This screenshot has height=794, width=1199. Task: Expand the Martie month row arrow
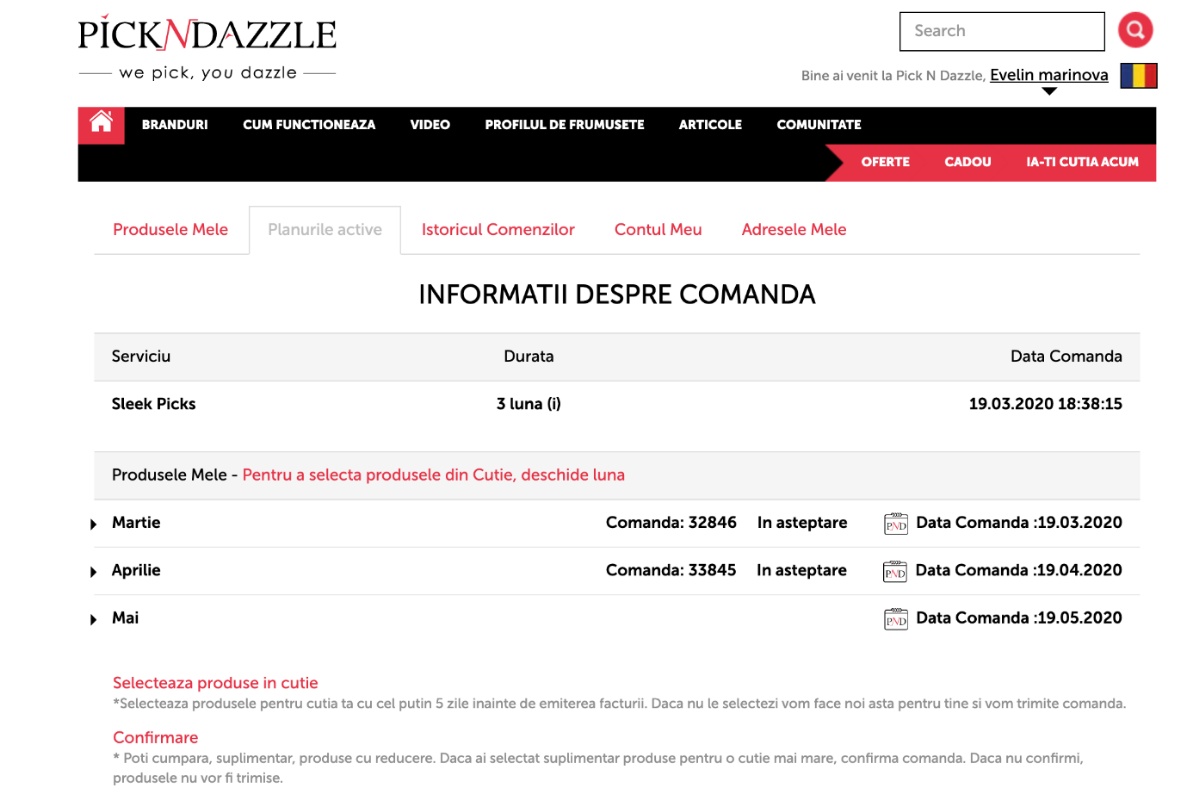coord(93,524)
